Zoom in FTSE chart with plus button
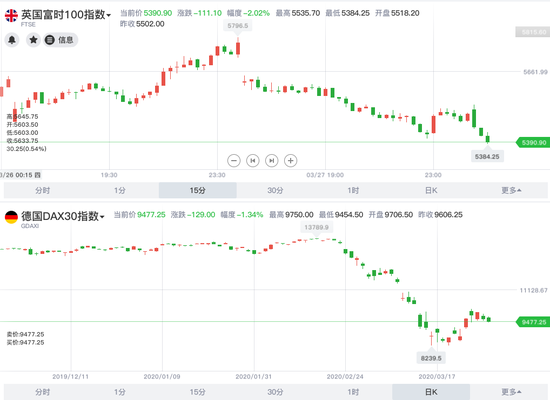The width and height of the screenshot is (550, 400). [x=290, y=161]
